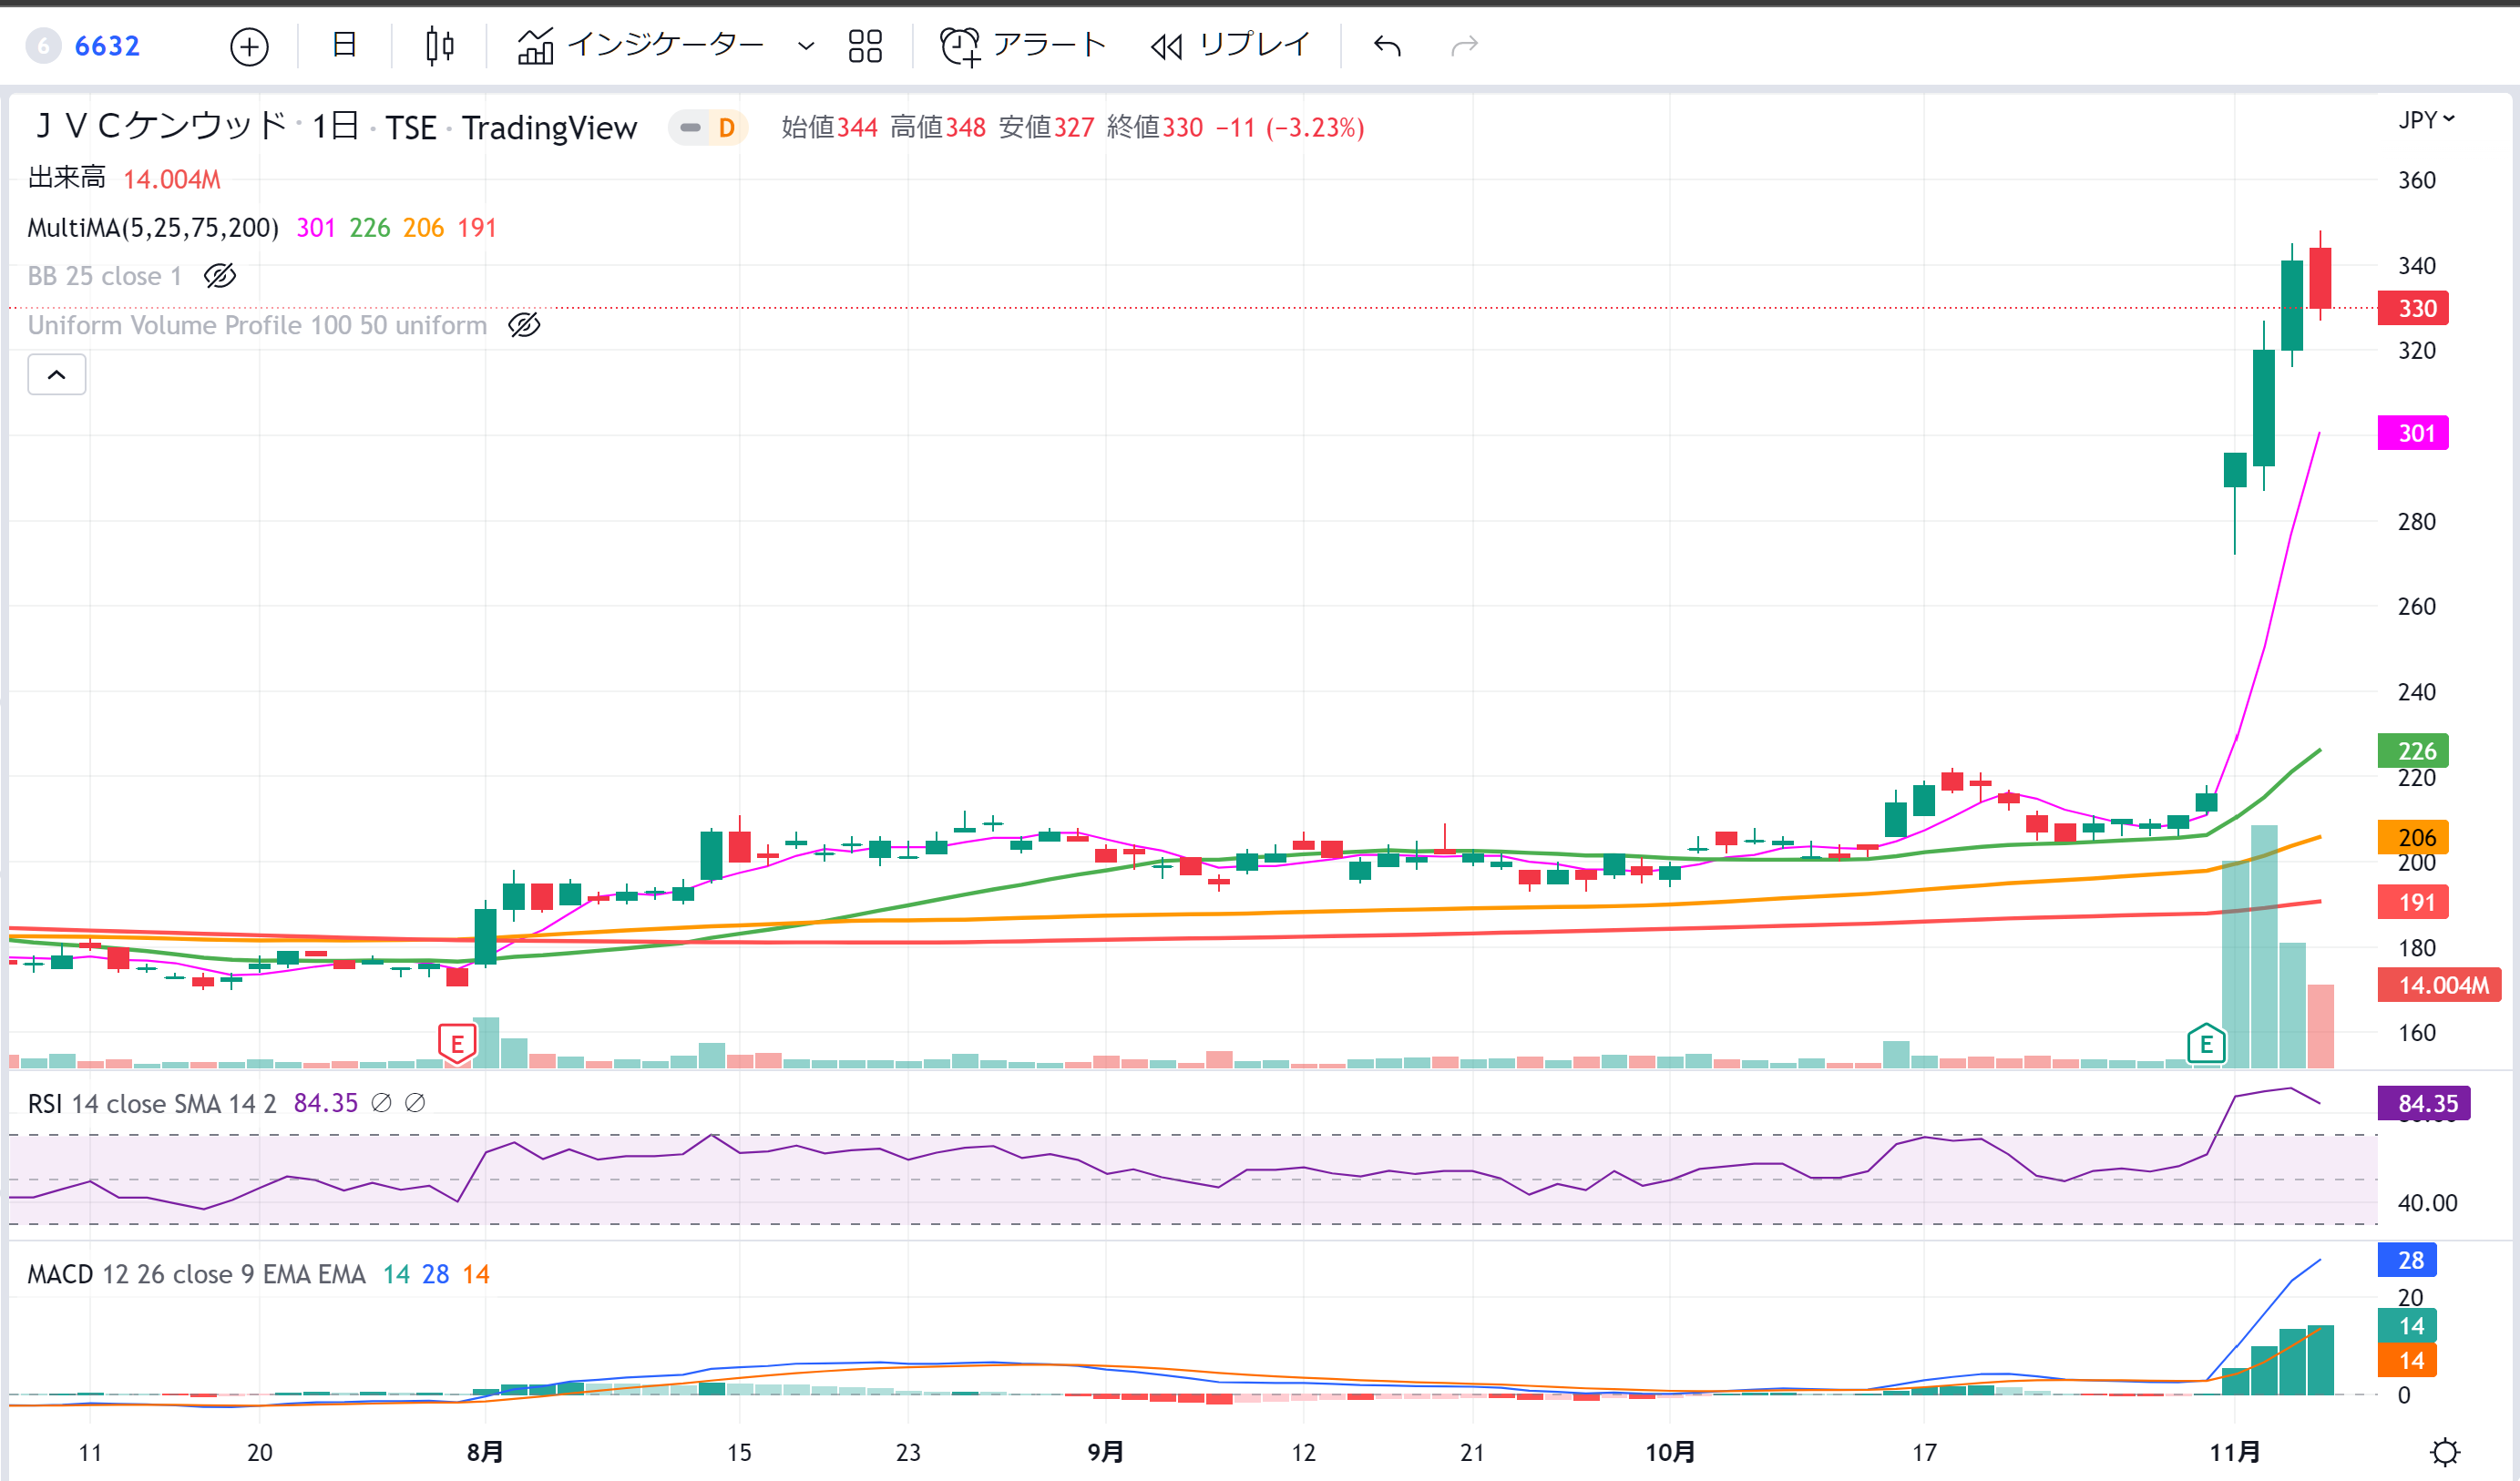2520x1481 pixels.
Task: Click the 11月 date axis label
Action: [2235, 1452]
